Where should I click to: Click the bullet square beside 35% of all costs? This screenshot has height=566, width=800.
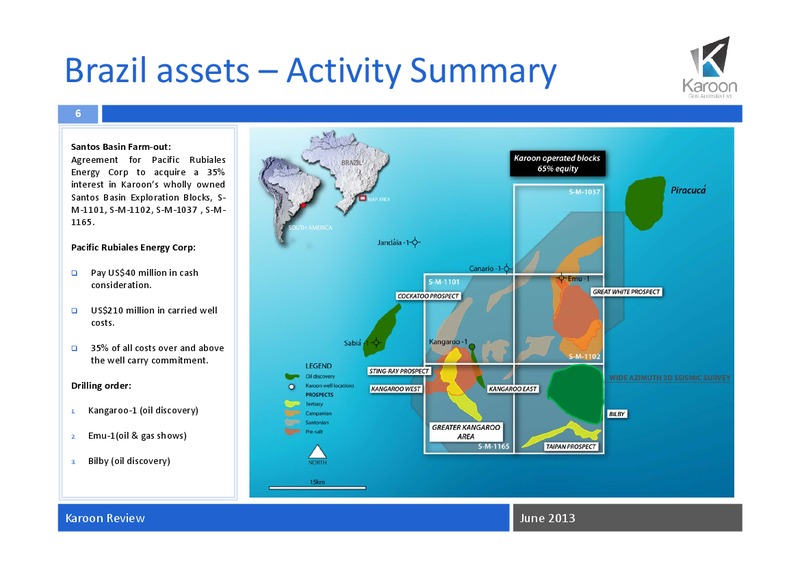pos(74,348)
